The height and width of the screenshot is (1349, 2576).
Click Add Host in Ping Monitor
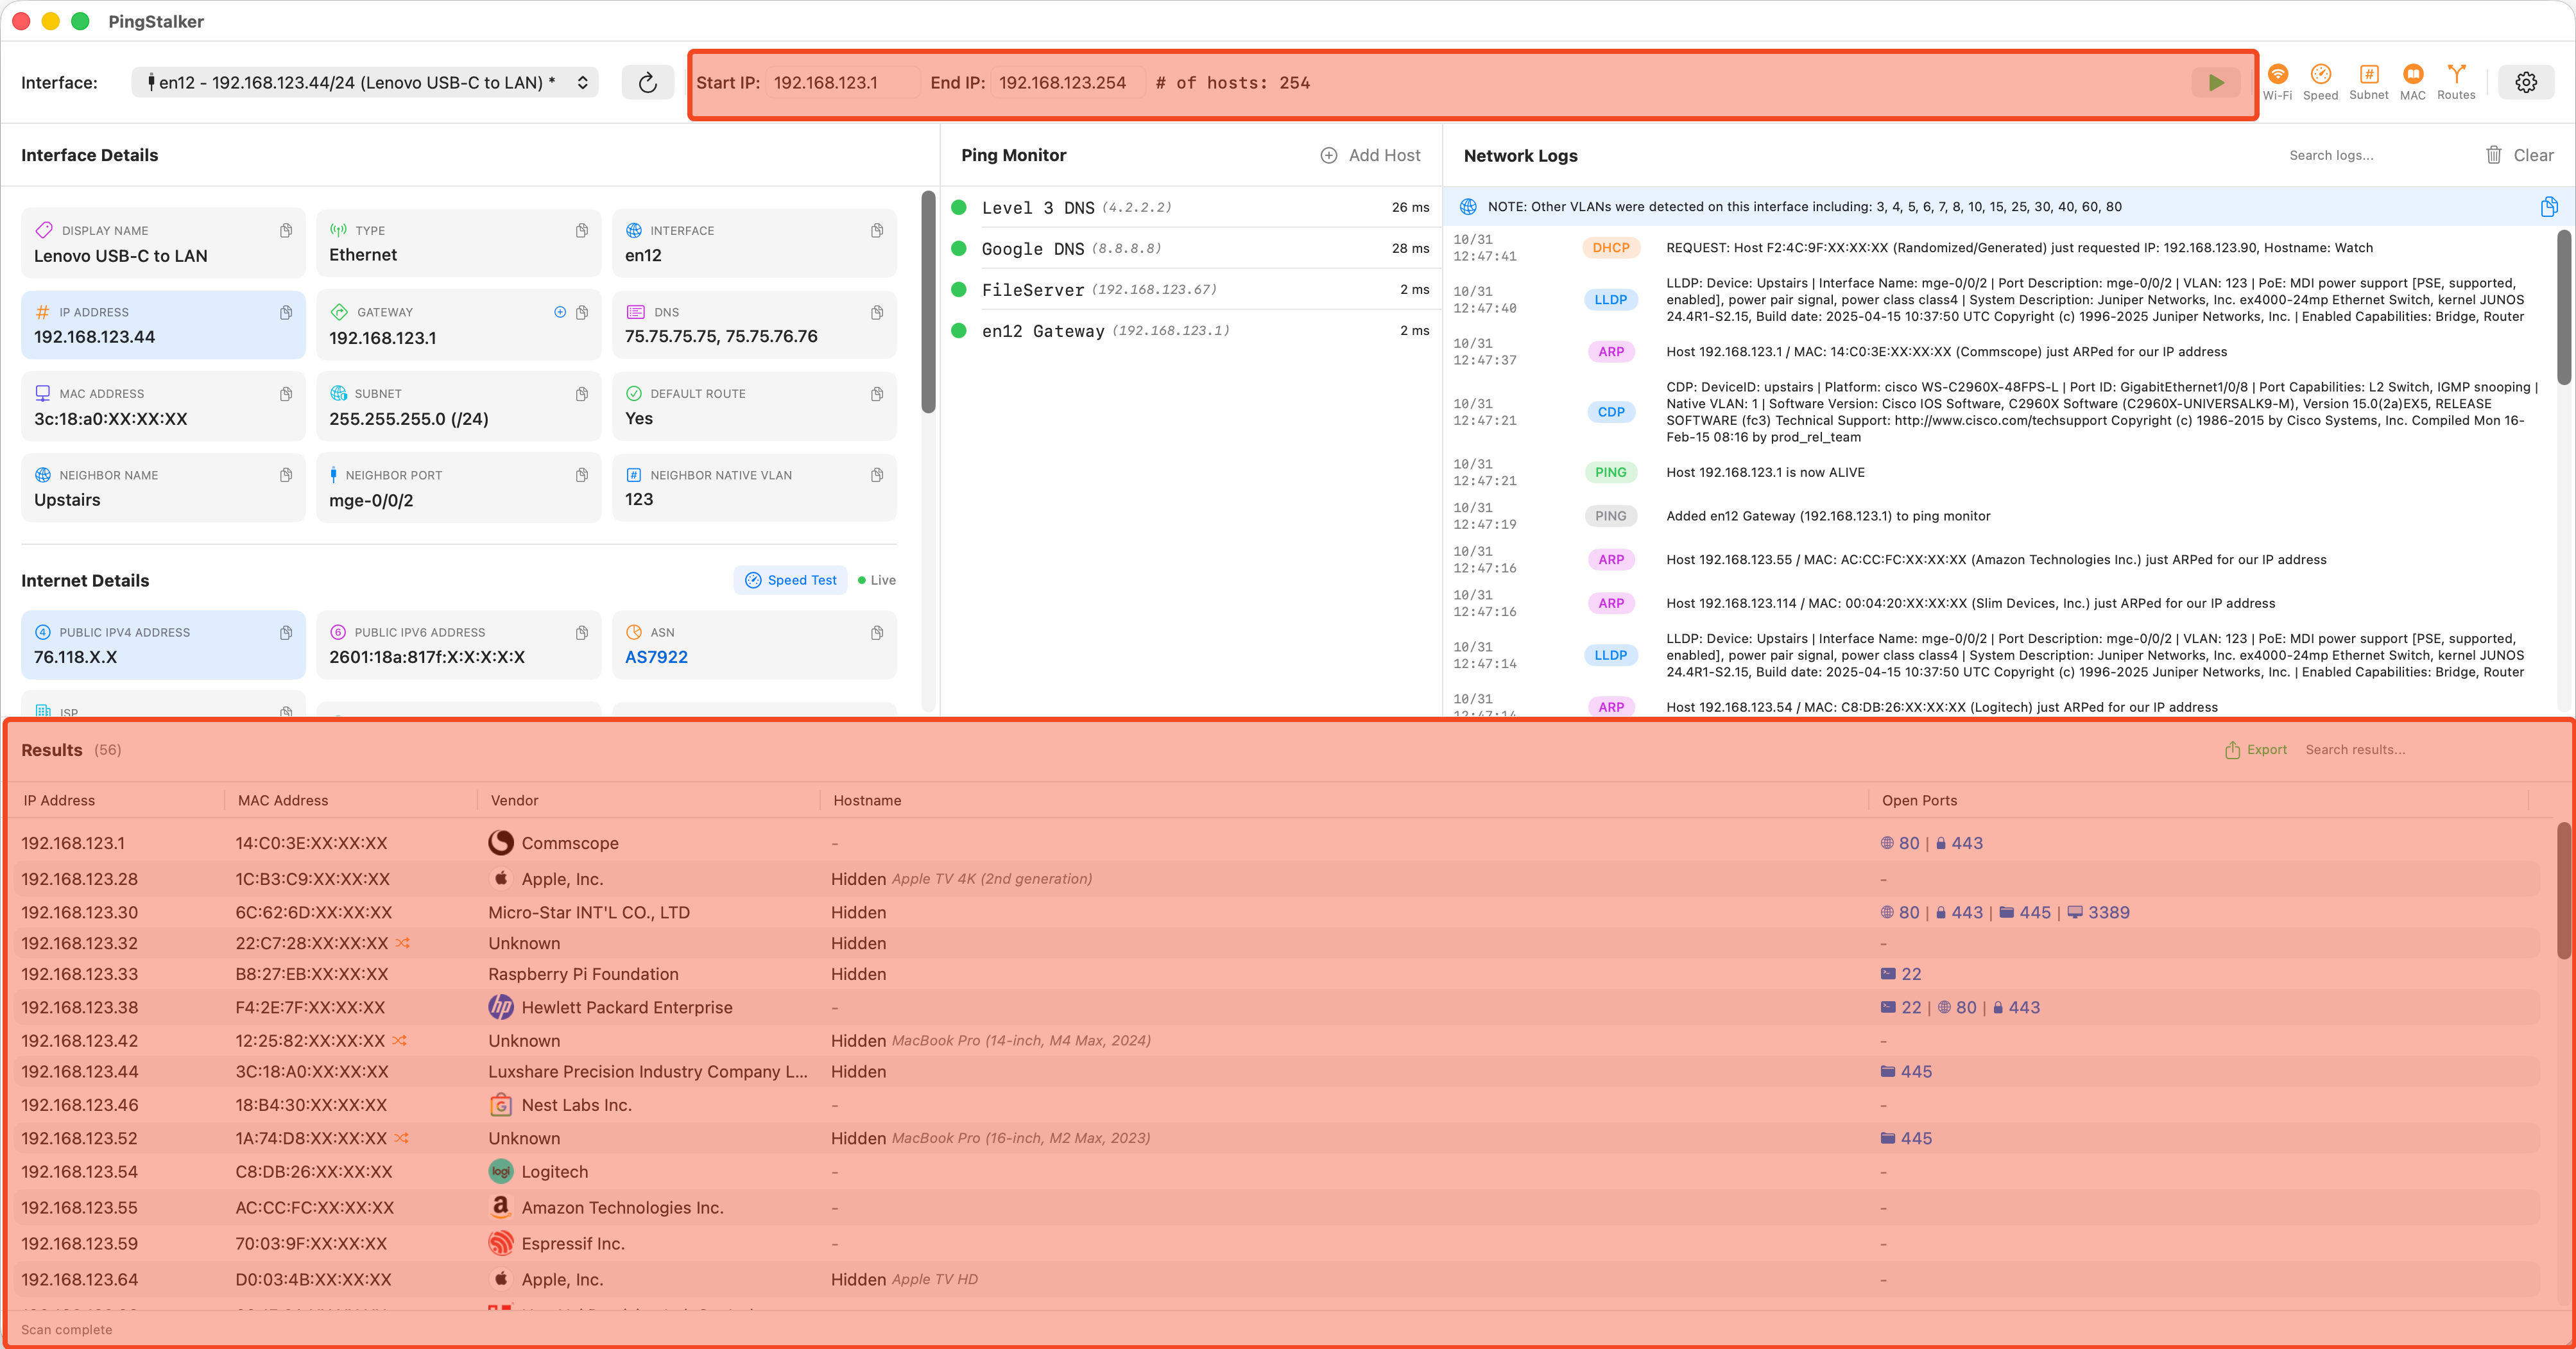click(x=1370, y=155)
